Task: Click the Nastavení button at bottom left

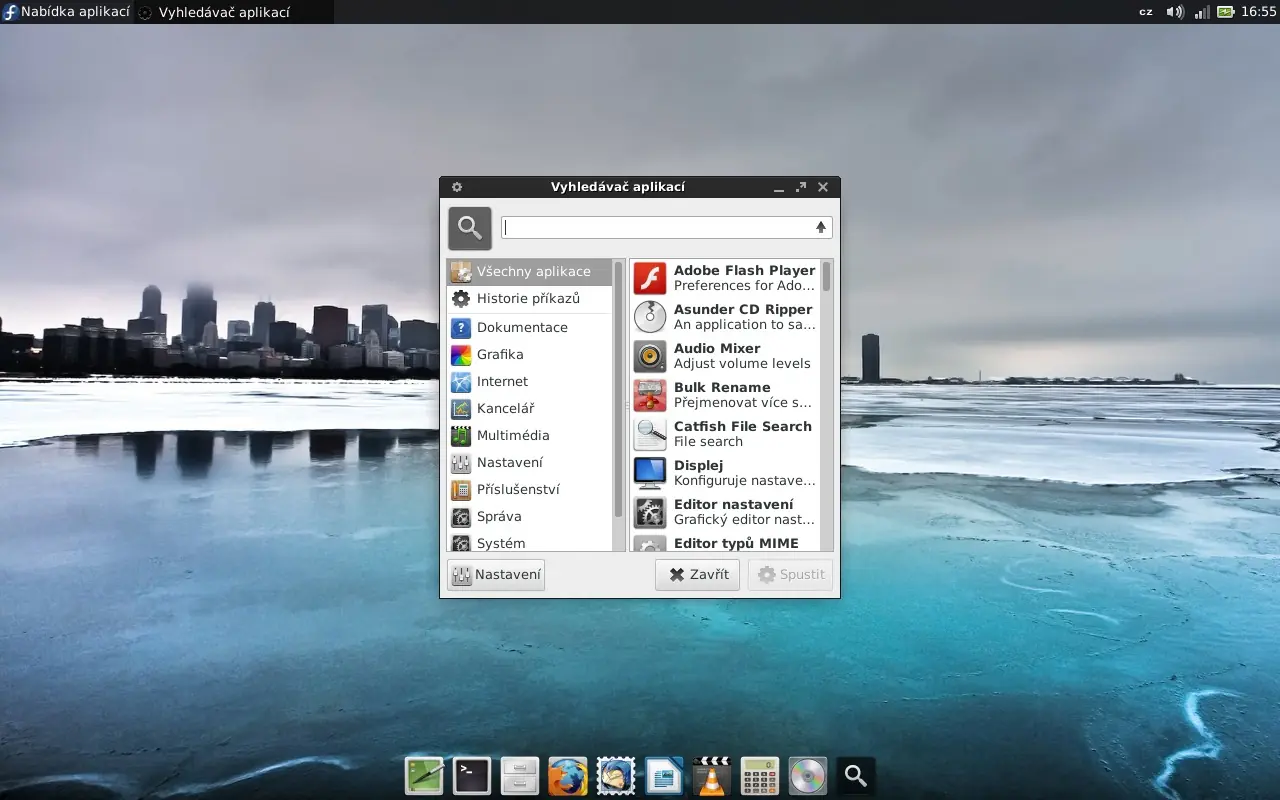Action: point(496,574)
